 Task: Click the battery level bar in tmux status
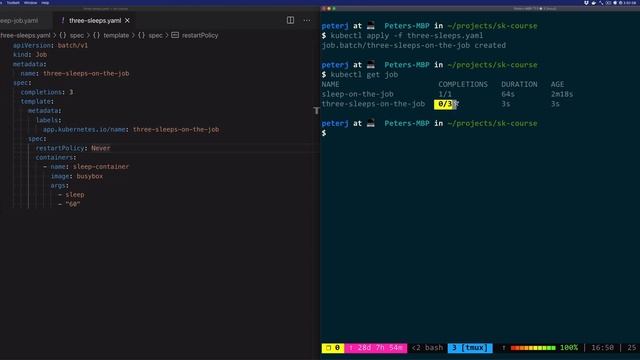[x=533, y=348]
